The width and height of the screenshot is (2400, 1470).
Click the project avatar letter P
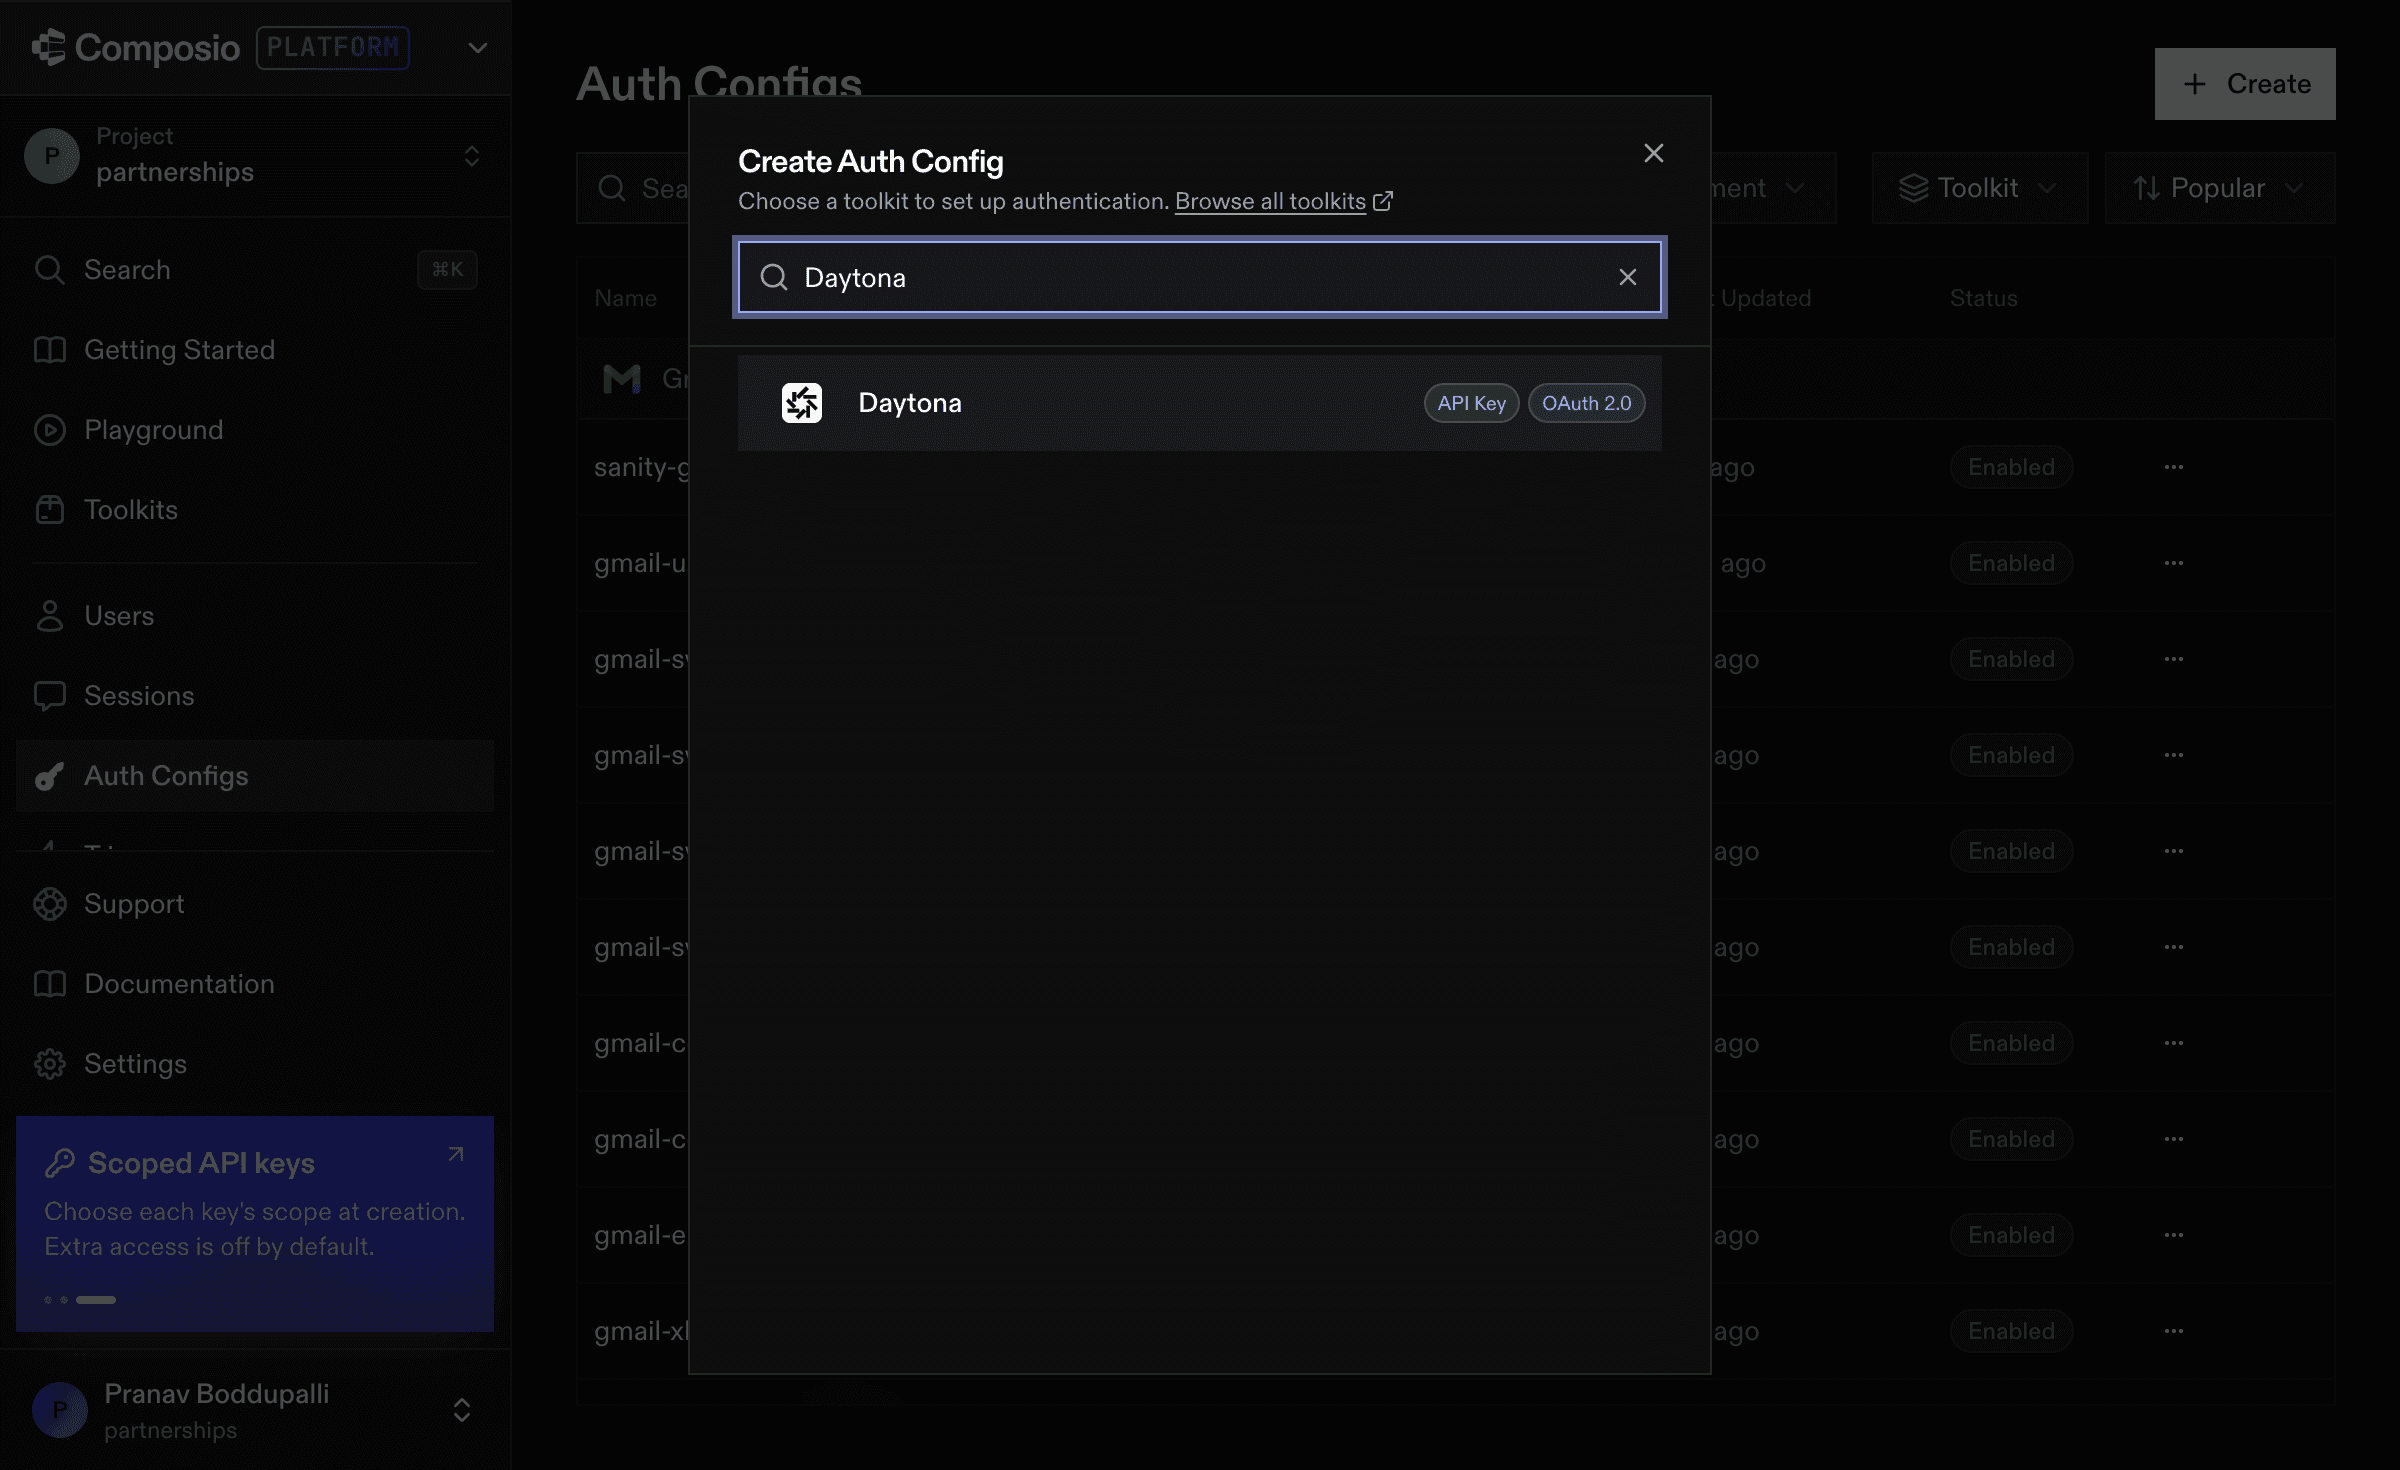tap(52, 156)
